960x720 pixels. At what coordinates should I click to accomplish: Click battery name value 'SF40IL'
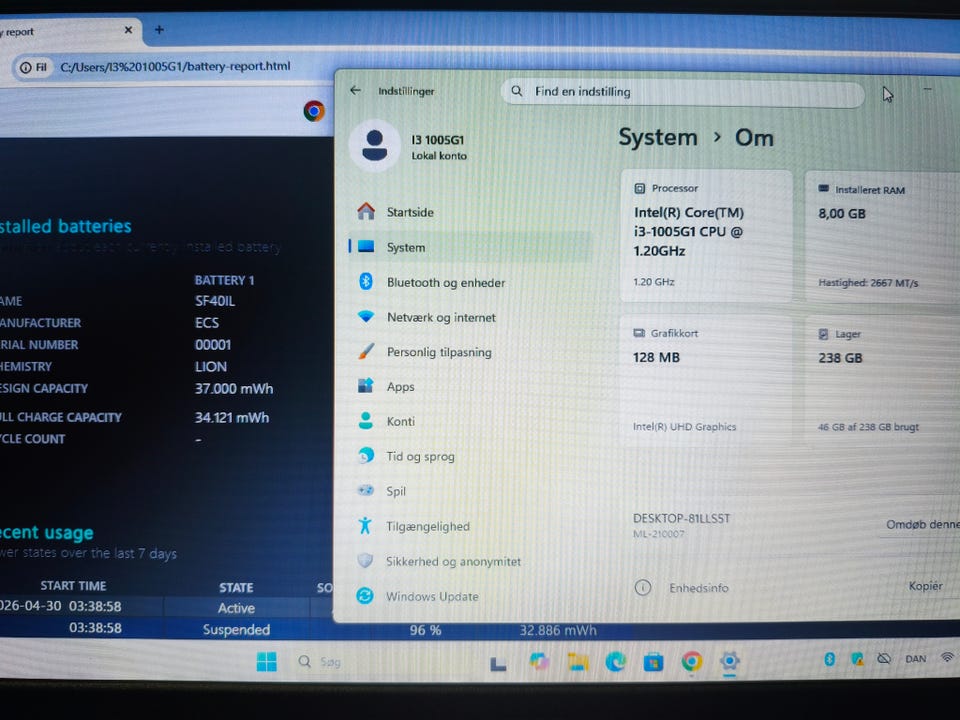coord(214,301)
